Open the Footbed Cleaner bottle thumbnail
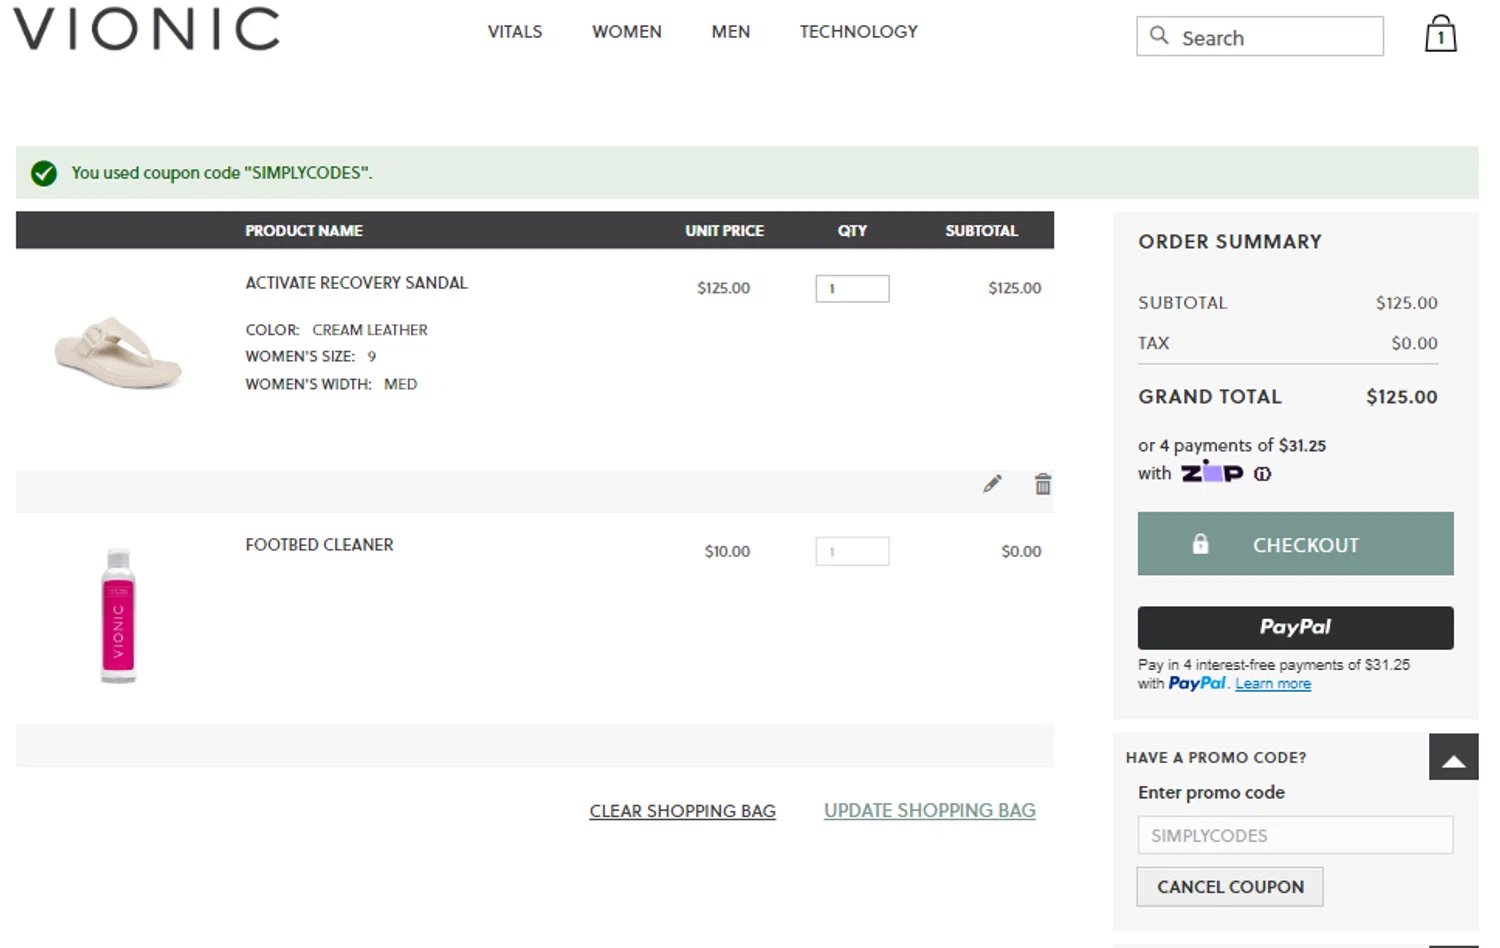 coord(118,615)
